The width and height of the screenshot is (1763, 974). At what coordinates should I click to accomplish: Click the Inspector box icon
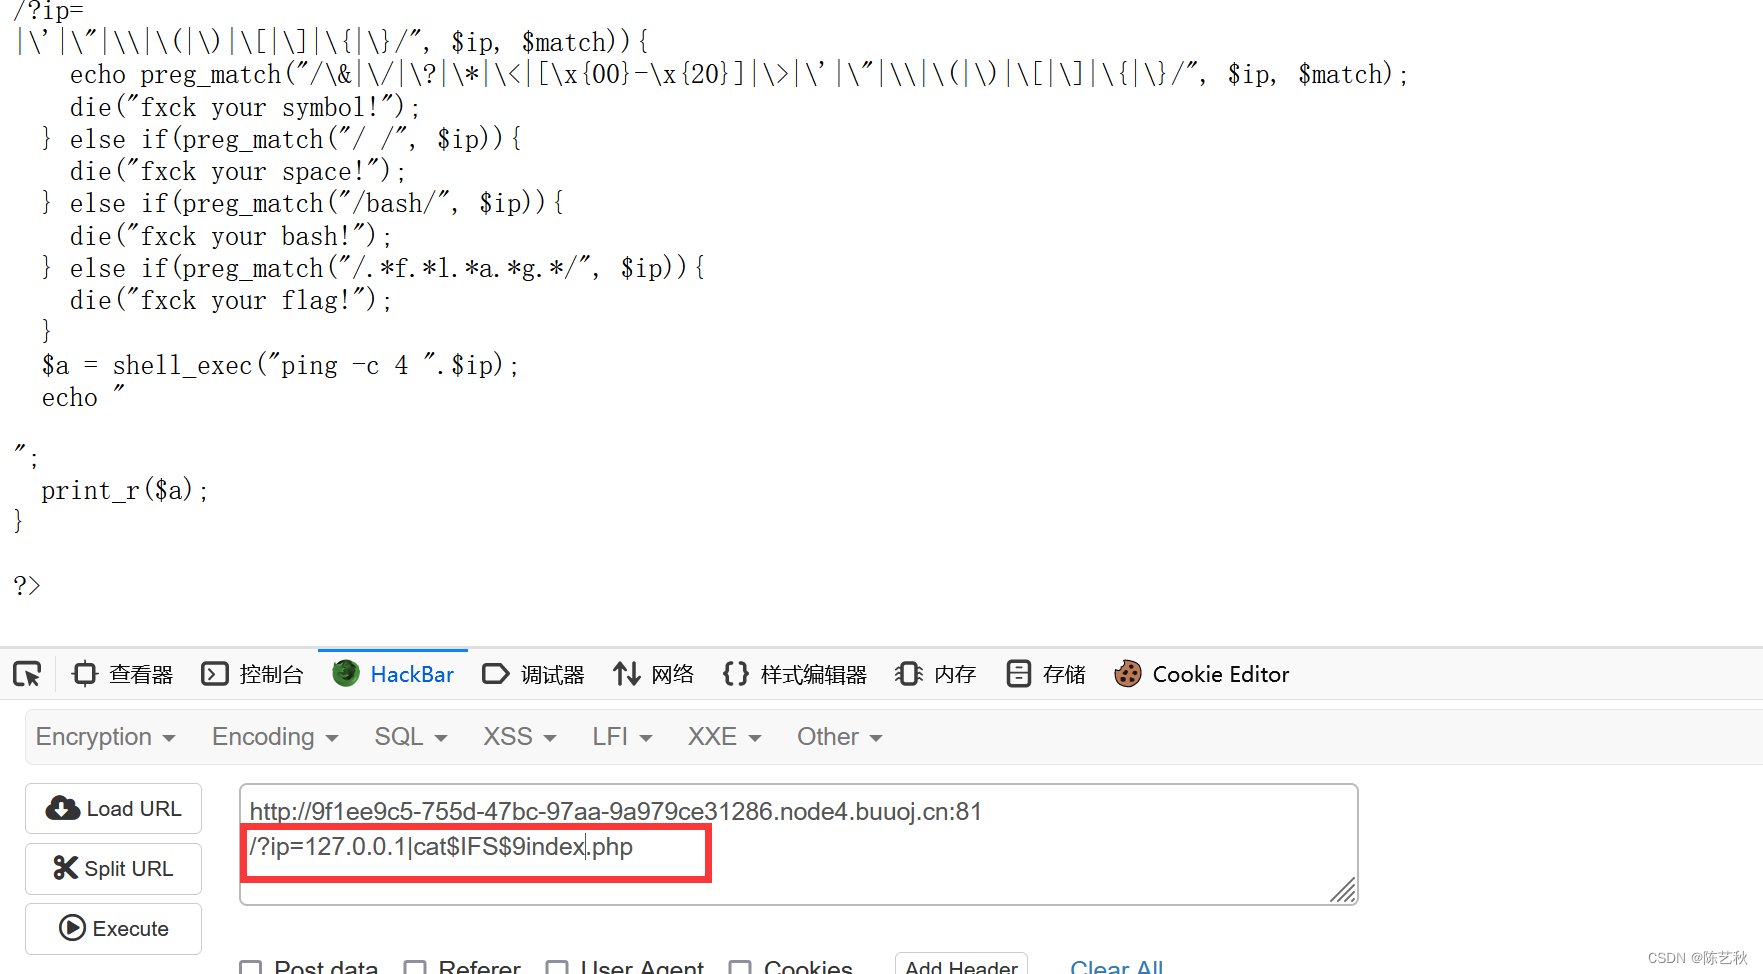[85, 674]
